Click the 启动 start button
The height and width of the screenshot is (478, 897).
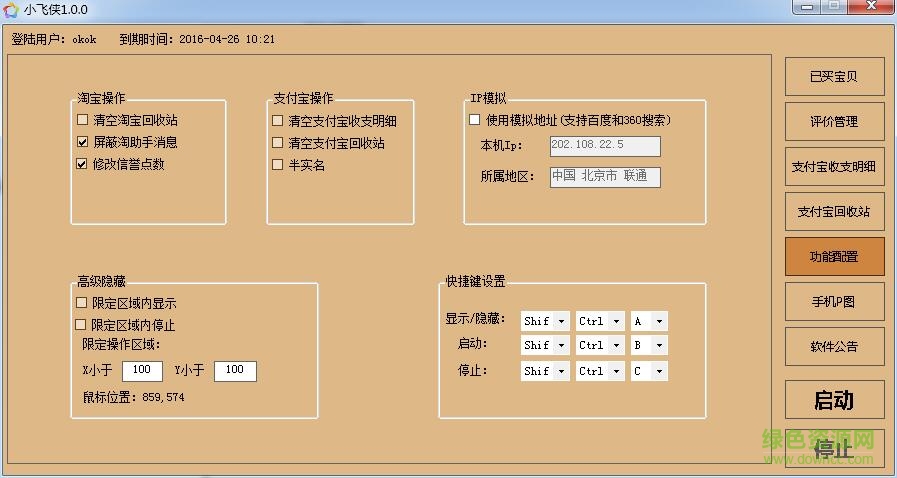pyautogui.click(x=835, y=400)
